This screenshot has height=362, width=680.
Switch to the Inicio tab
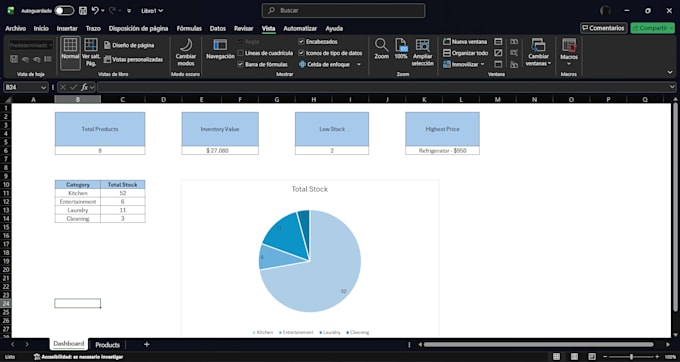click(41, 29)
